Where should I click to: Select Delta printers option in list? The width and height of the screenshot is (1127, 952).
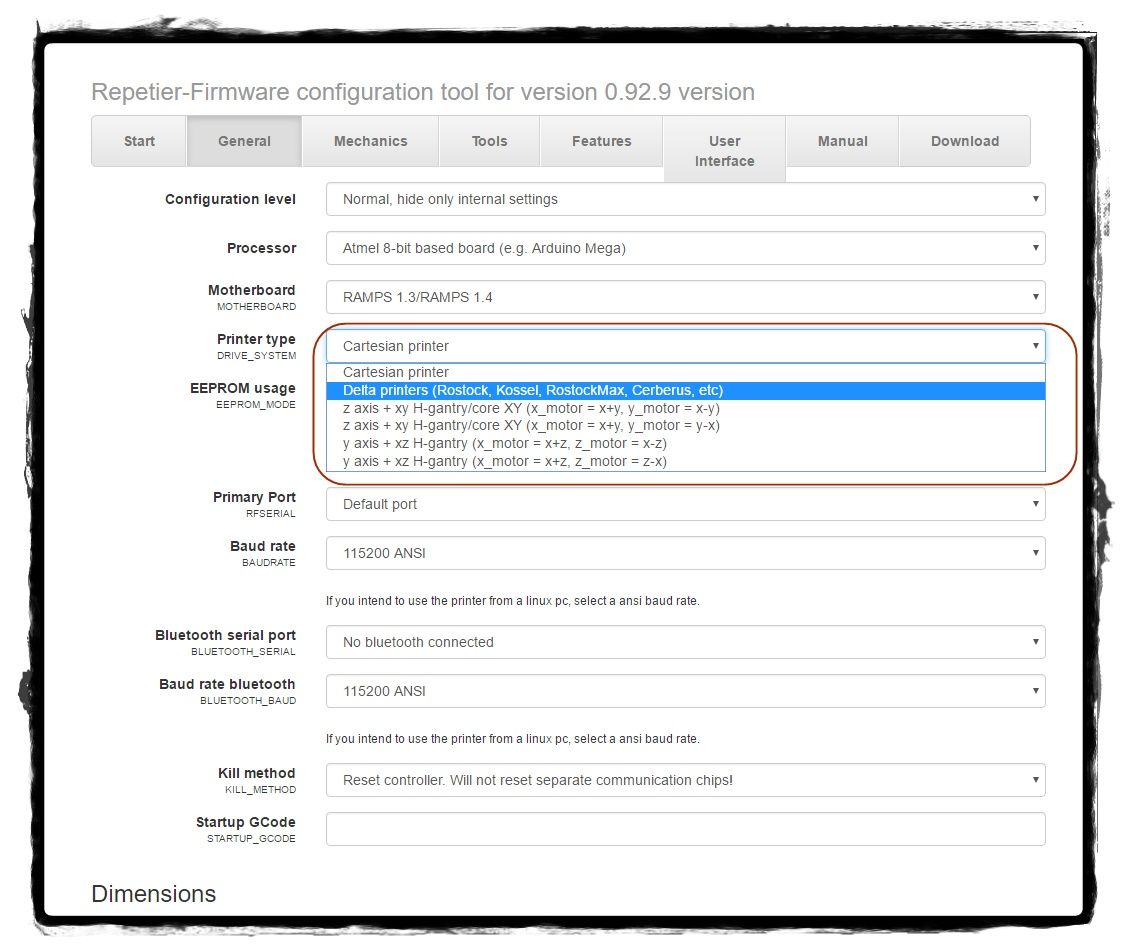(x=686, y=390)
